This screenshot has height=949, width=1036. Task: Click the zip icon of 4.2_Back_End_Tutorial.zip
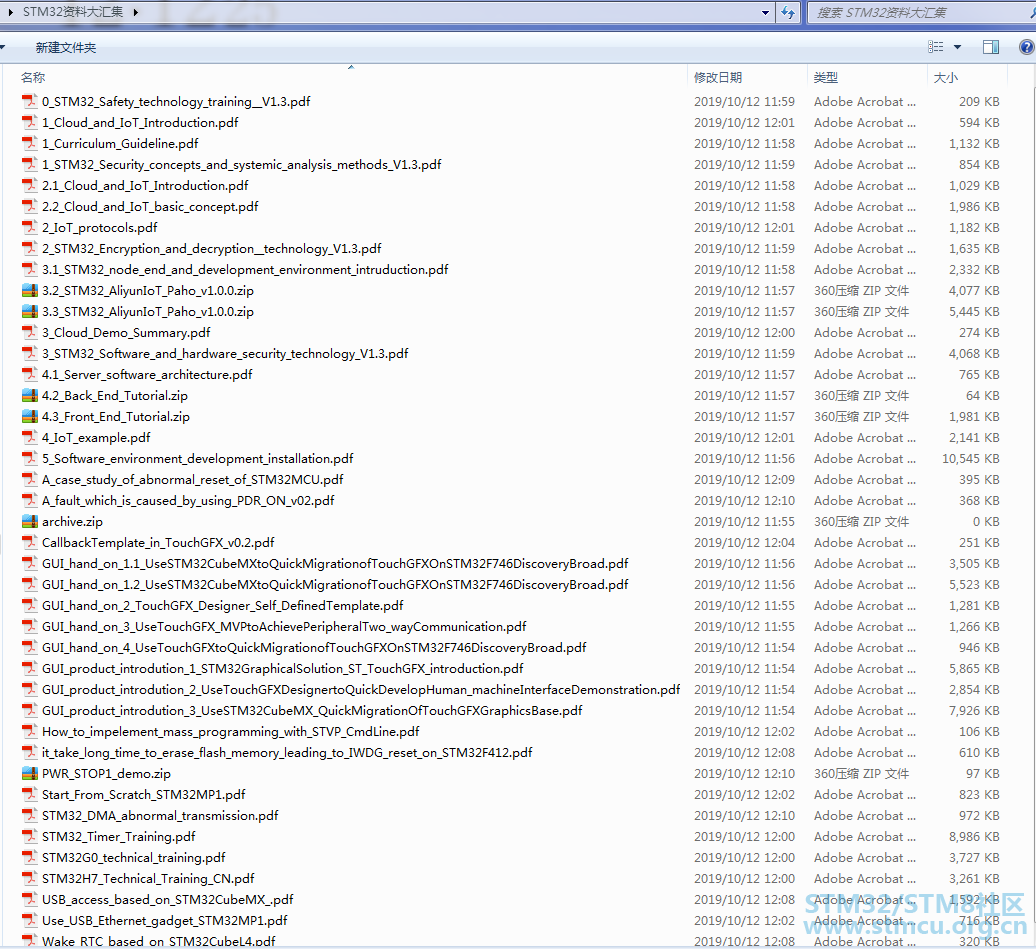tap(30, 395)
